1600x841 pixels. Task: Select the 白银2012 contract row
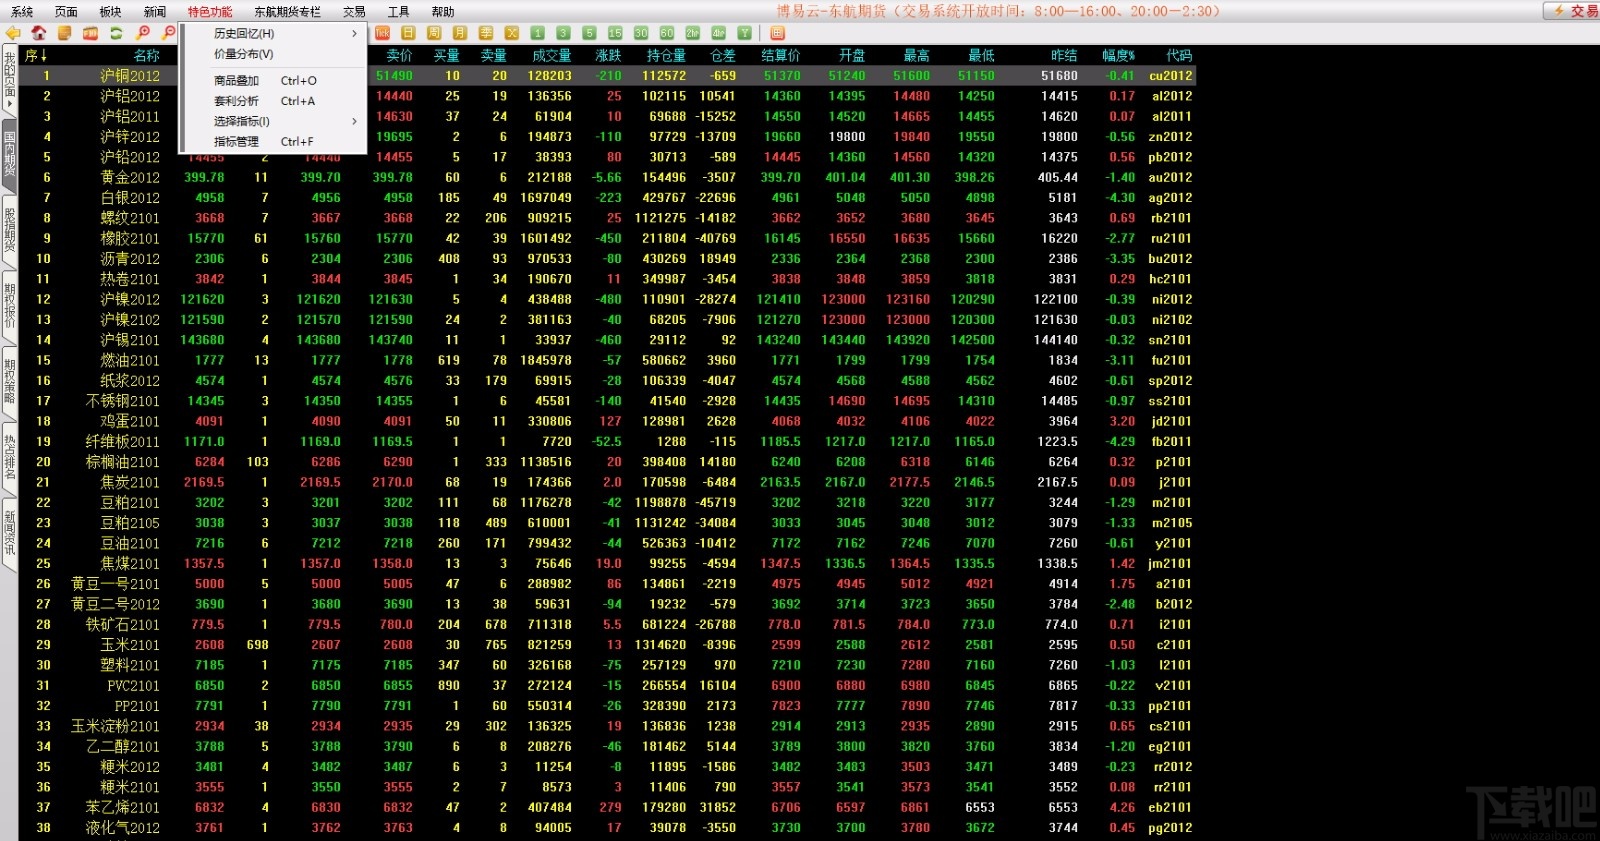pos(608,197)
